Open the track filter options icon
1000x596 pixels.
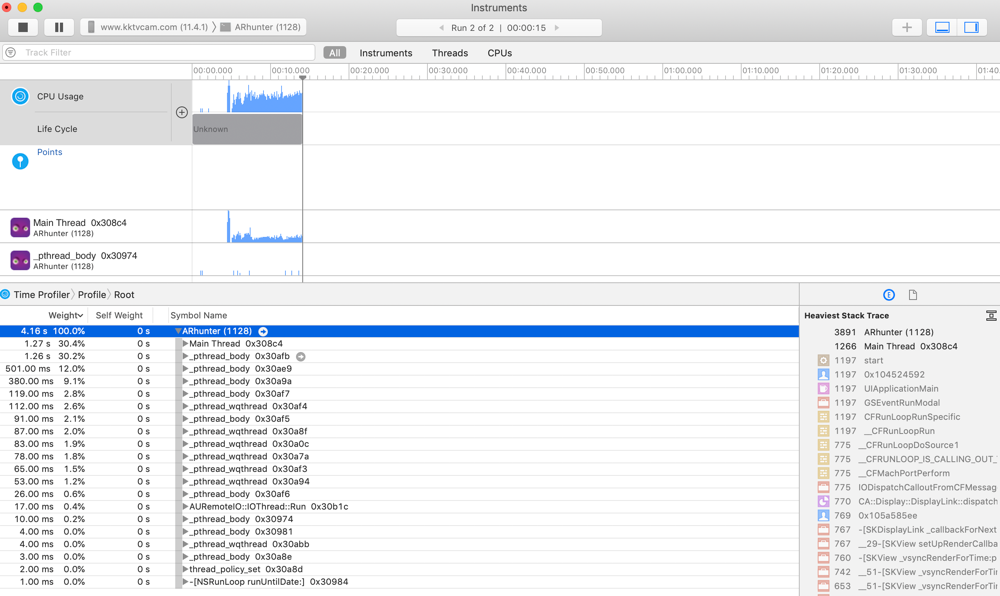(11, 52)
